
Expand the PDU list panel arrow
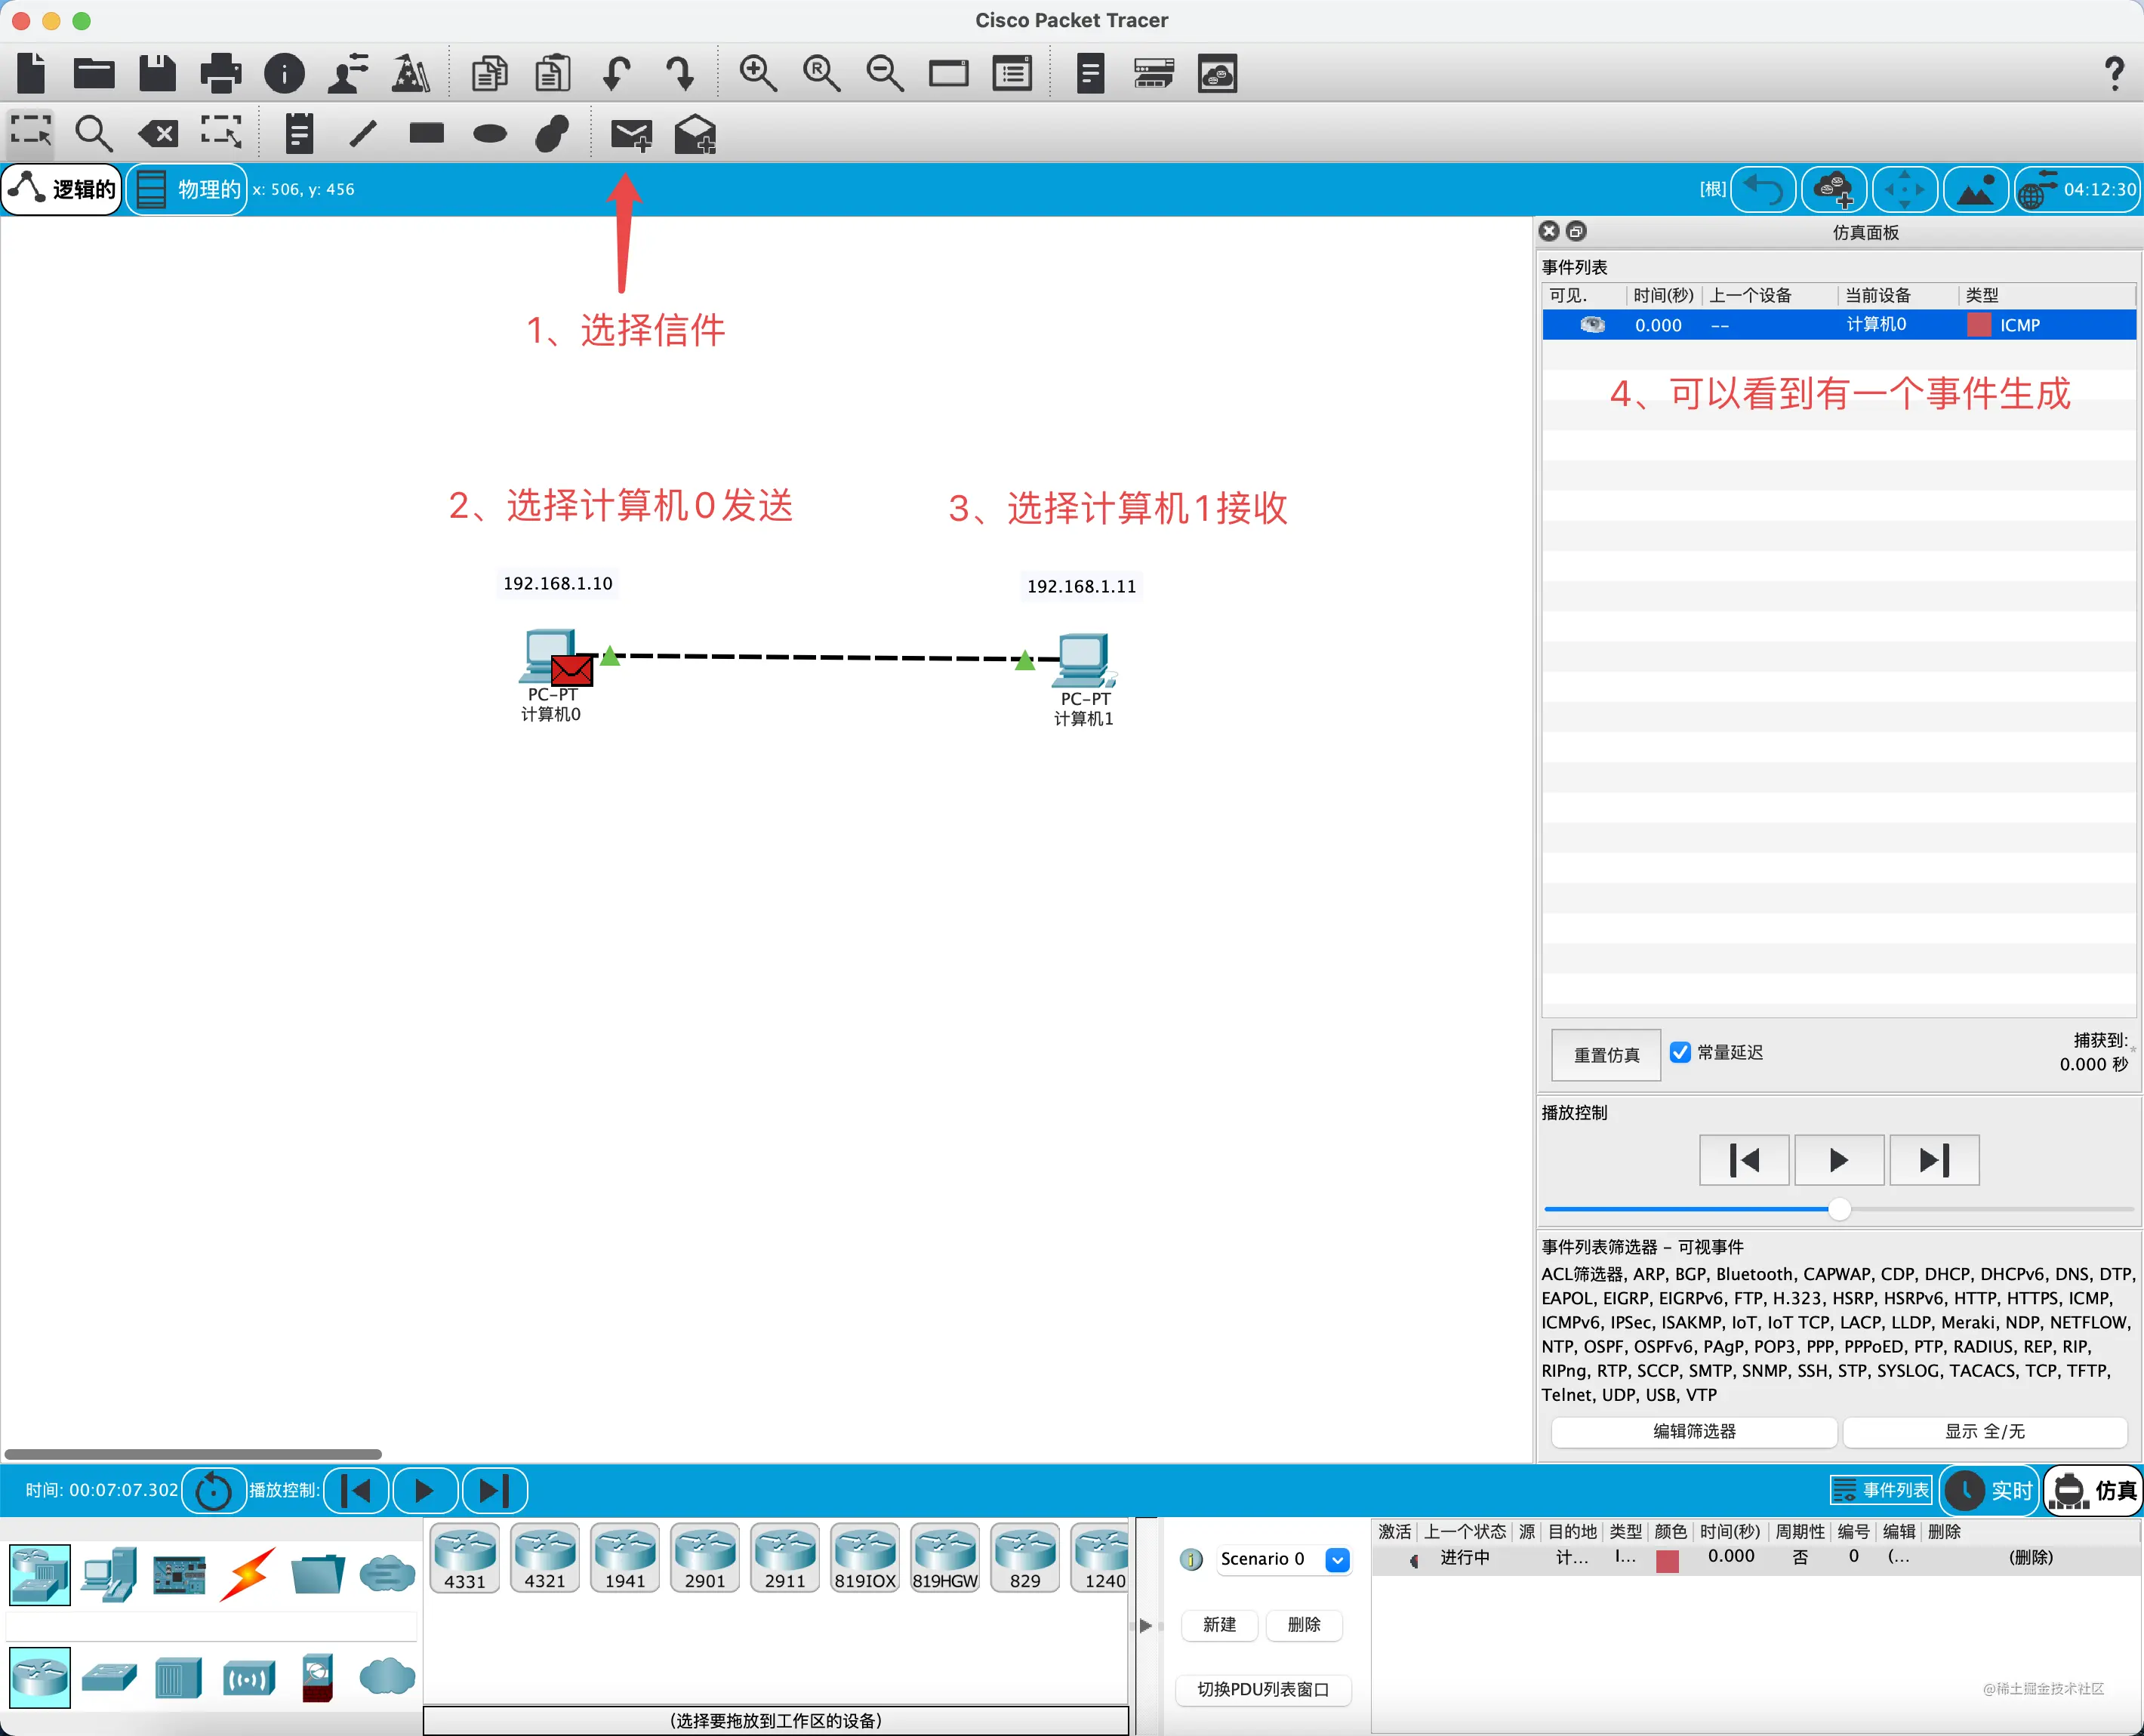1146,1626
